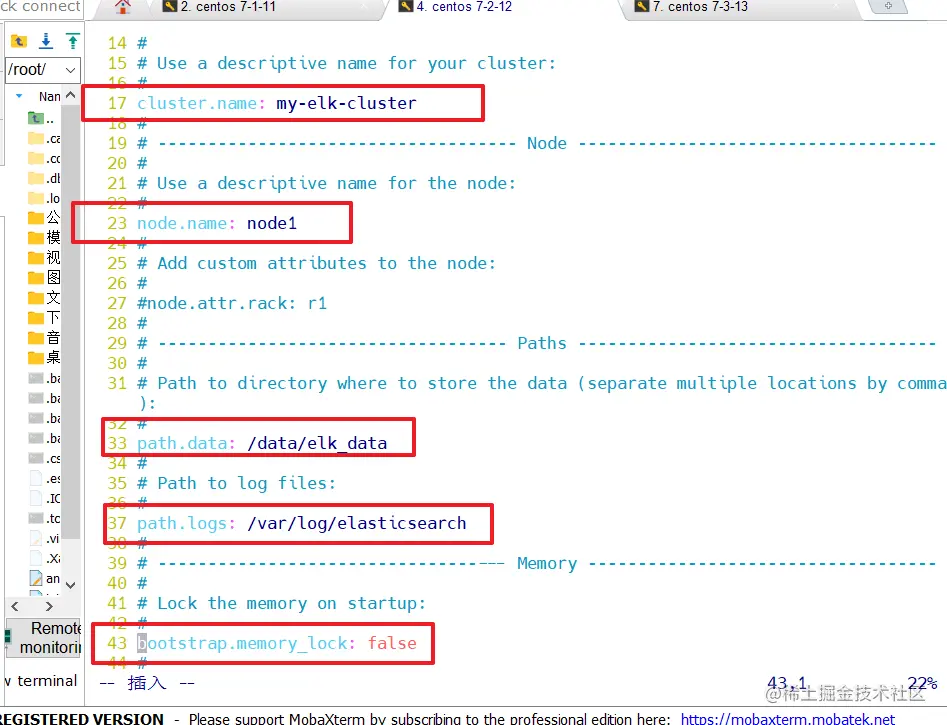Click the blue download-file arrow icon
The width and height of the screenshot is (947, 725).
pos(46,41)
